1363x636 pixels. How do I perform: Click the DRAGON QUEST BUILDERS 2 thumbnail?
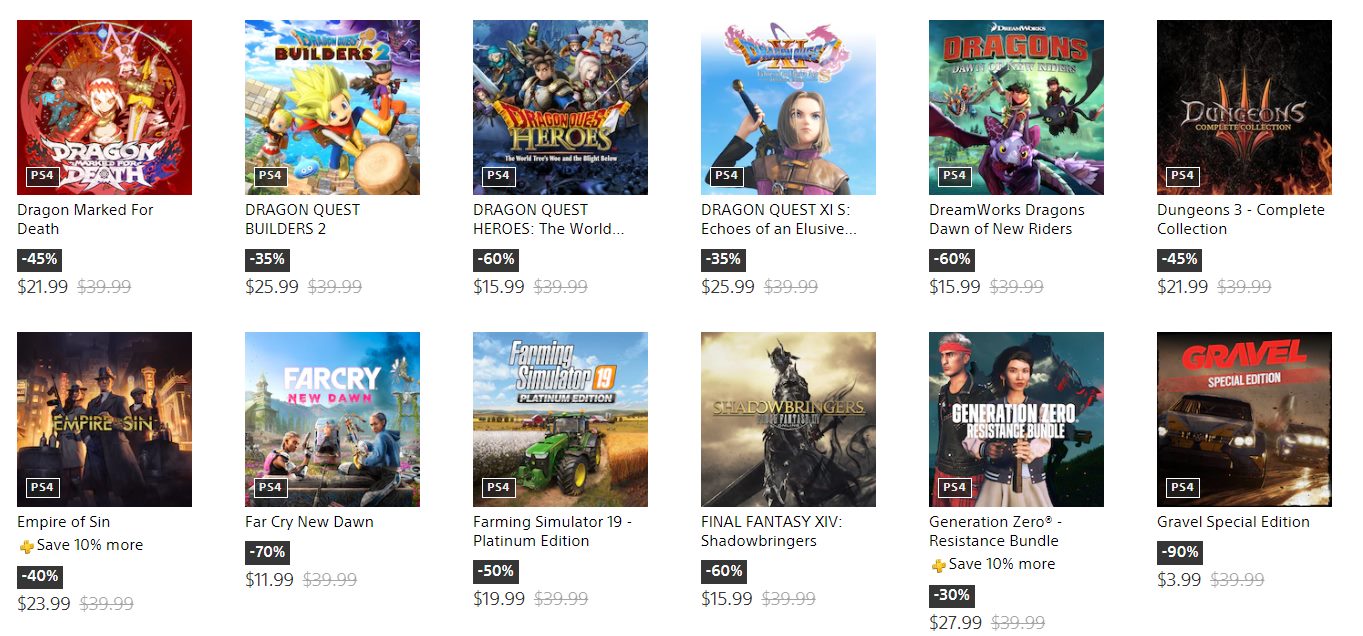[332, 107]
